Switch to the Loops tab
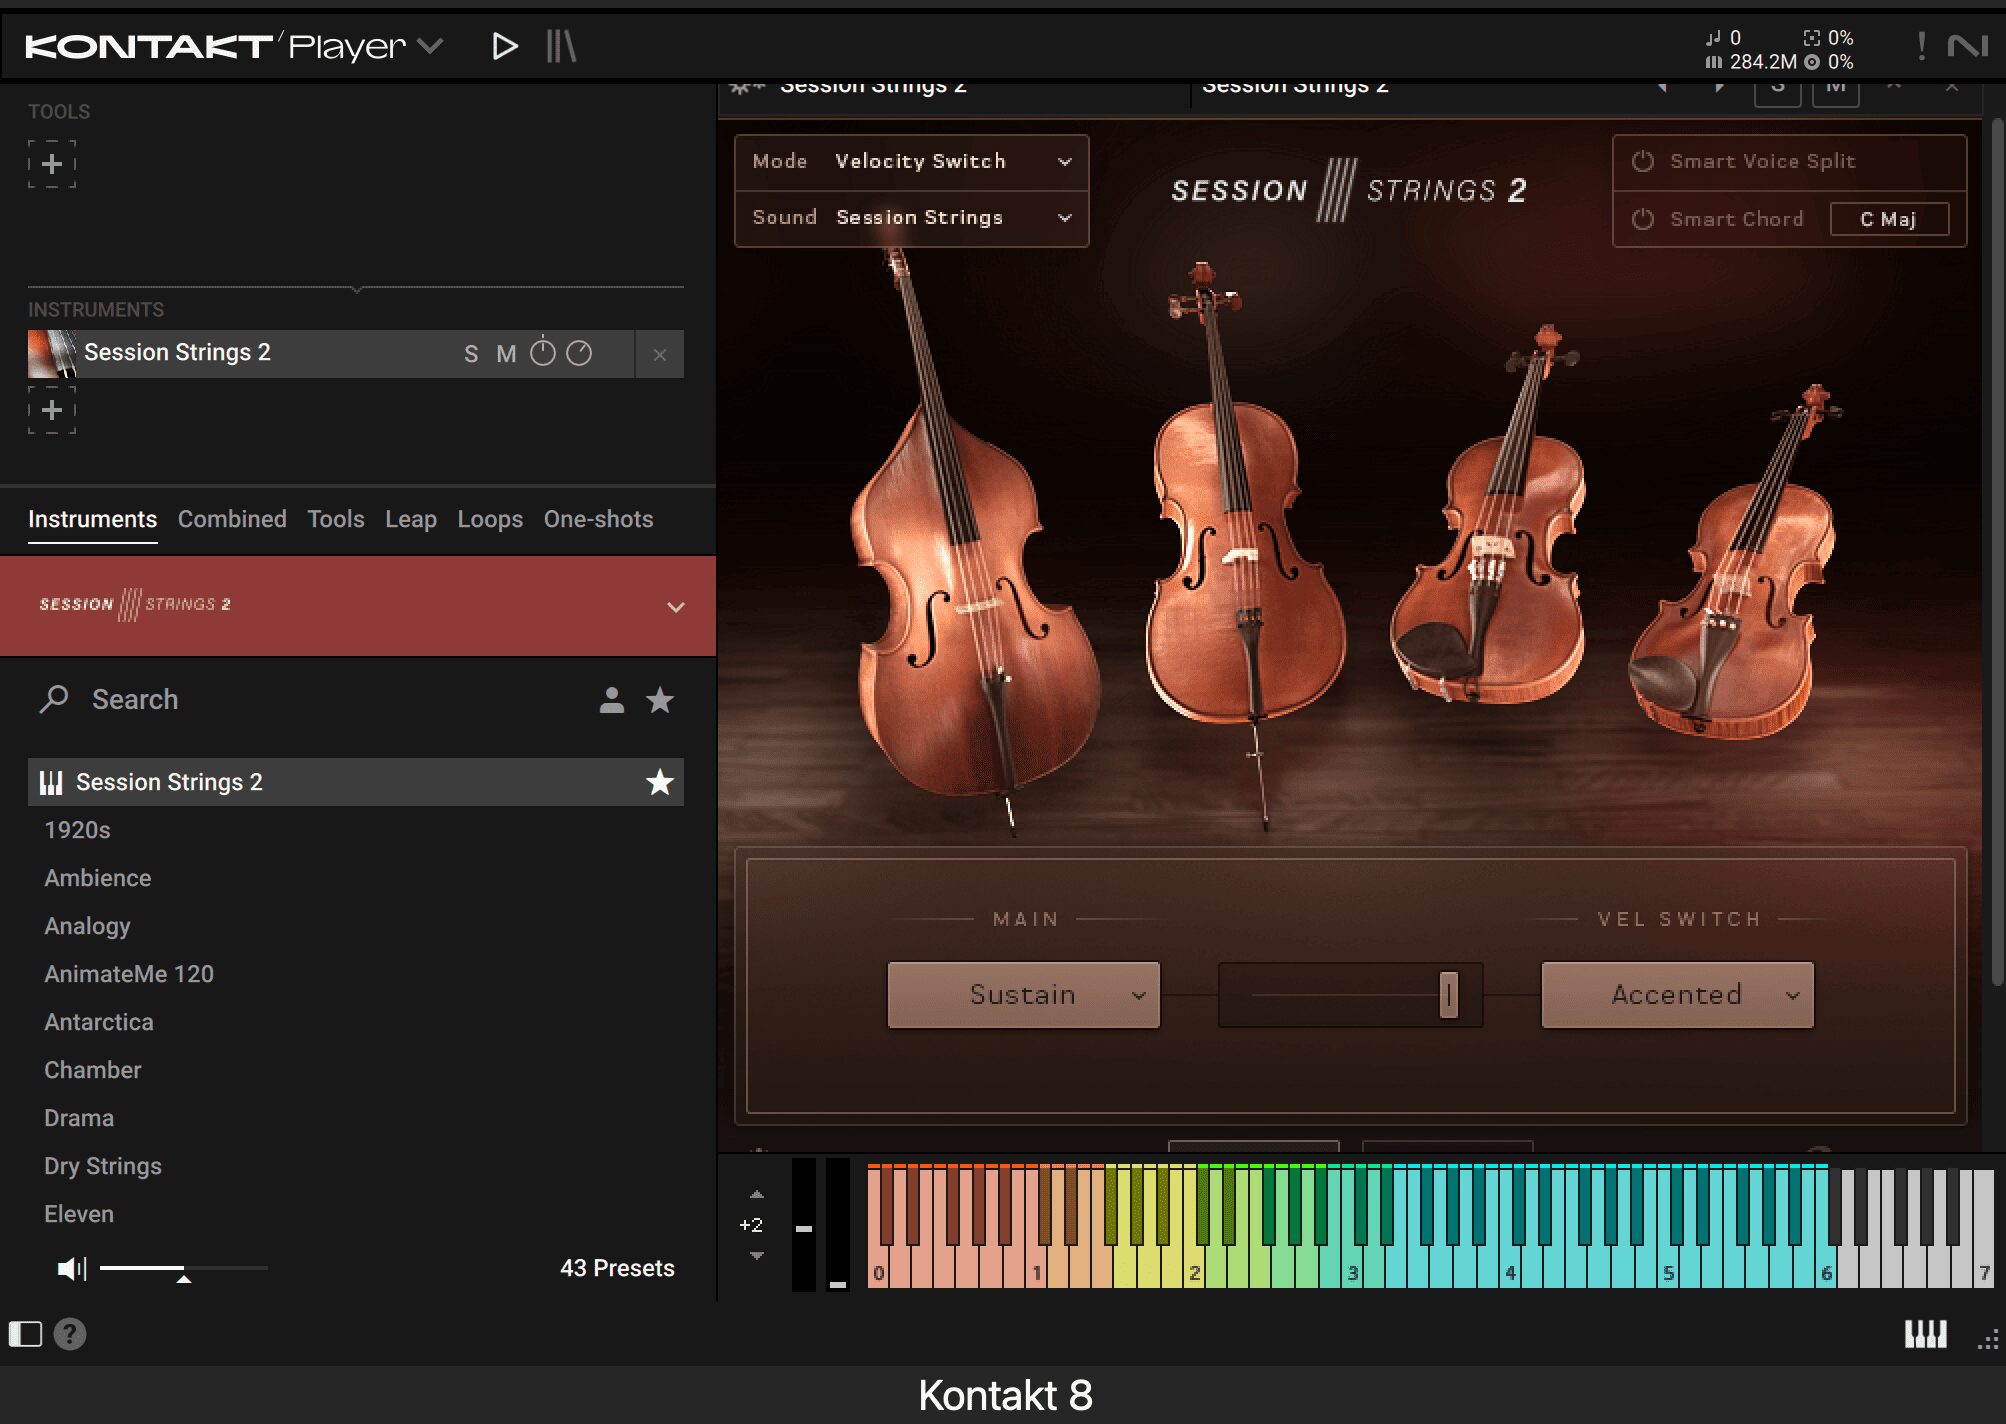The image size is (2006, 1424). pyautogui.click(x=490, y=519)
